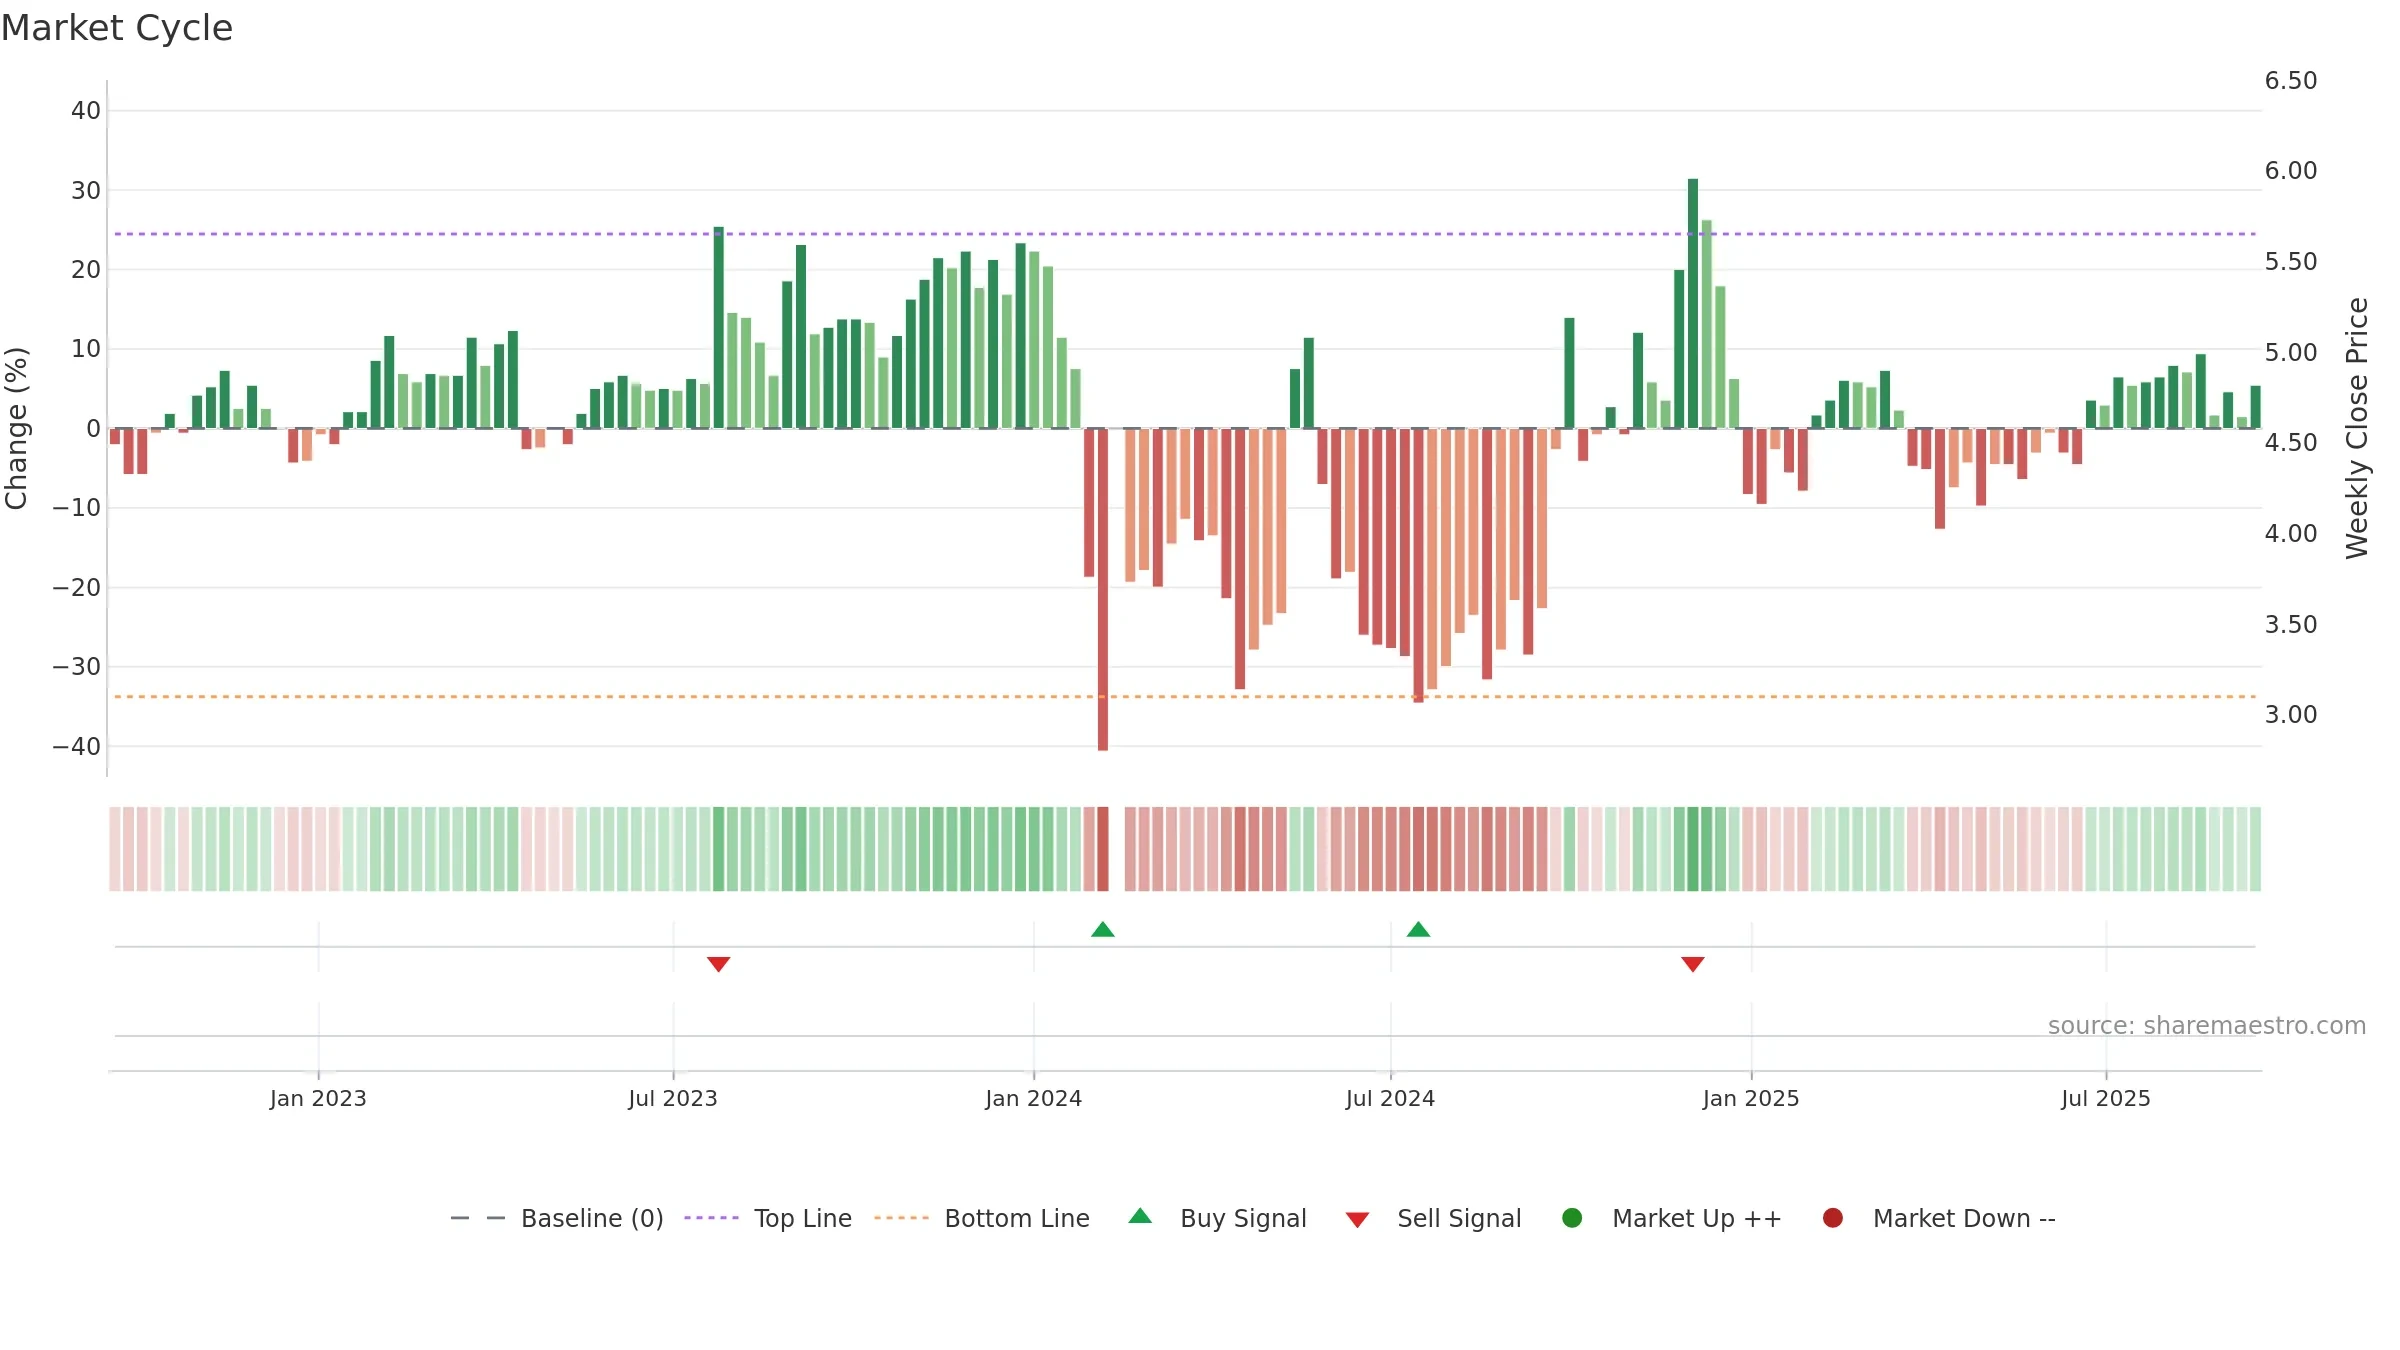Click the Jul 2025 axis tick label

click(2106, 1098)
